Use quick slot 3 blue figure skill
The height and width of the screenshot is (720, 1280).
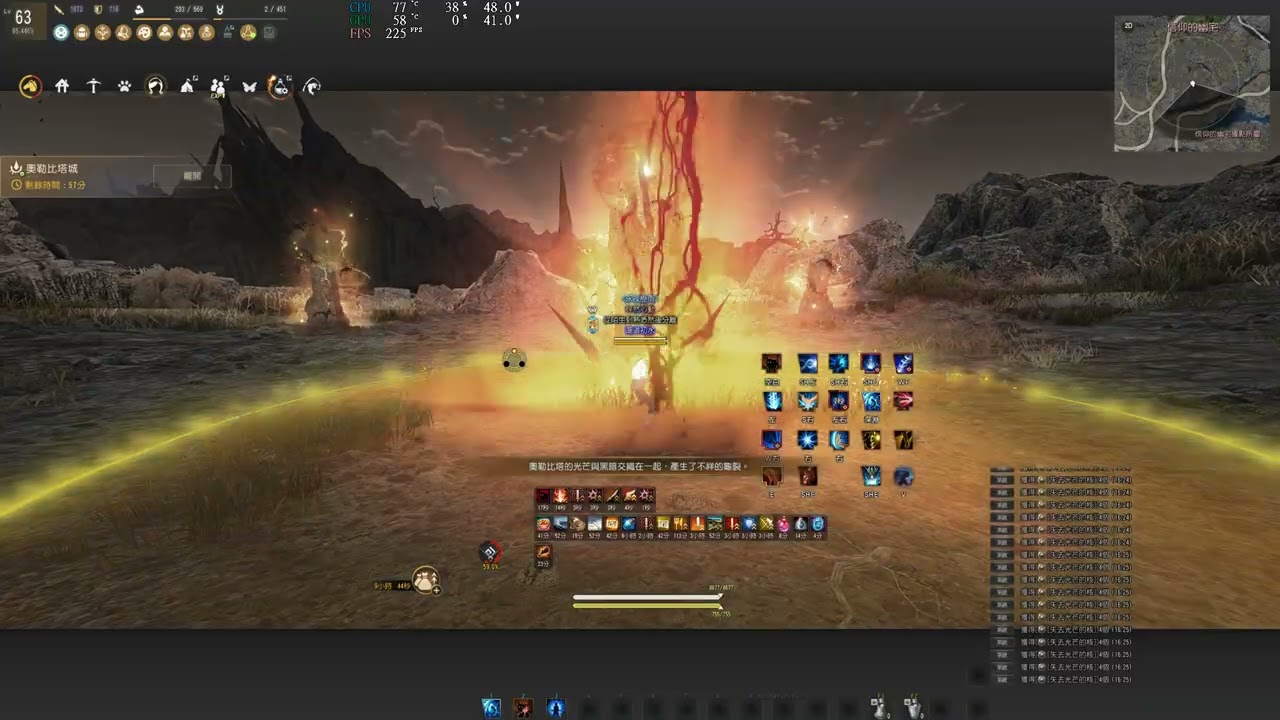(556, 708)
